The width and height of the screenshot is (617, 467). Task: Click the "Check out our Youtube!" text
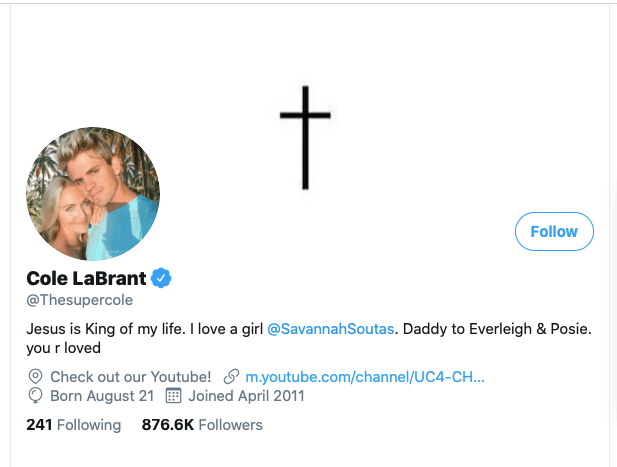pos(130,377)
